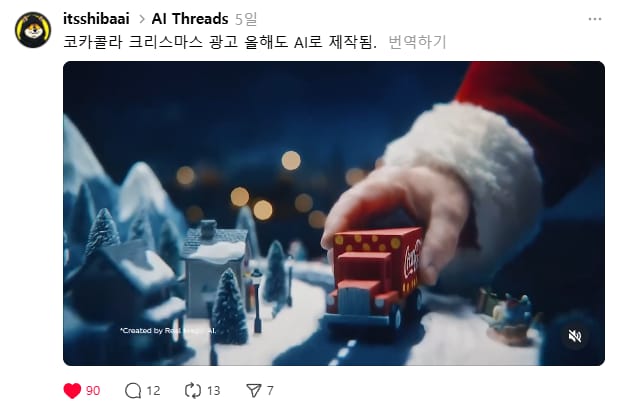The width and height of the screenshot is (625, 408).
Task: View the 90 likes count
Action: [x=93, y=390]
